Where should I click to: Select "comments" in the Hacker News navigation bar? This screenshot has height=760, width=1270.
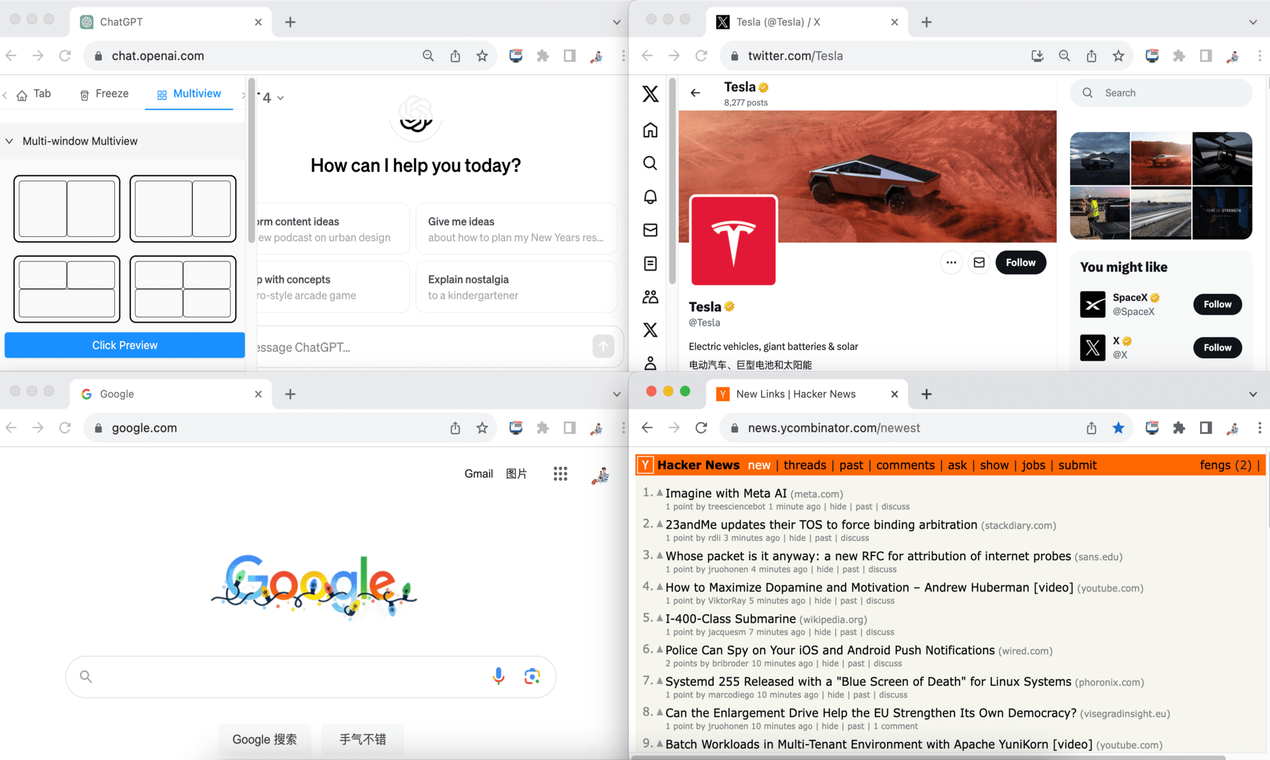(905, 465)
